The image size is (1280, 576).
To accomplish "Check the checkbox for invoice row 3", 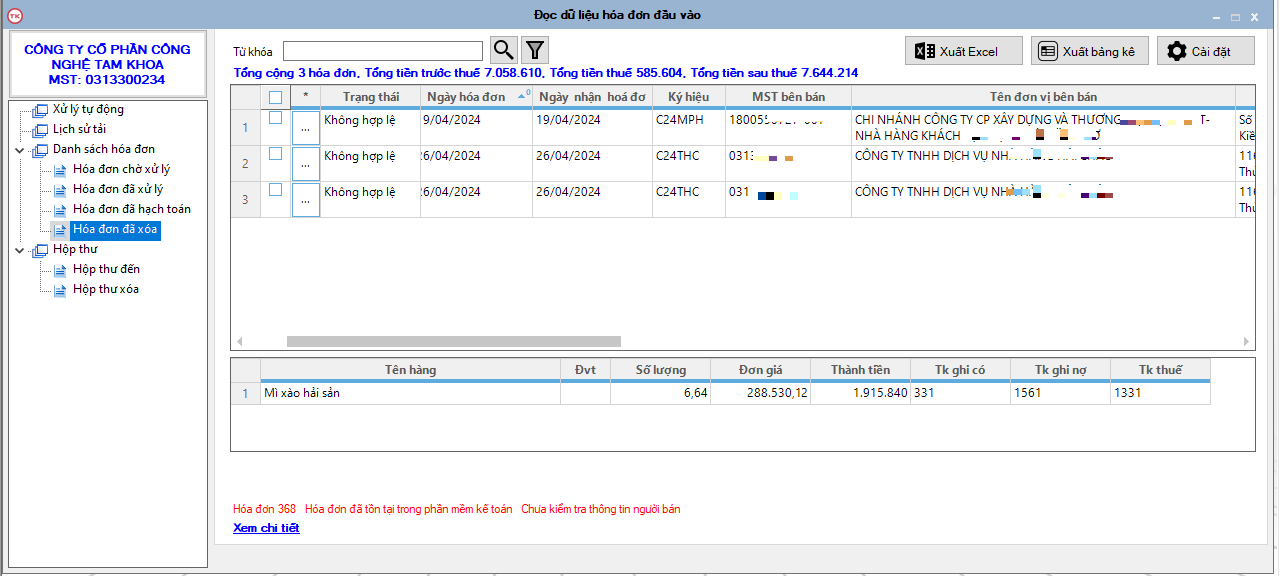I will (x=276, y=190).
